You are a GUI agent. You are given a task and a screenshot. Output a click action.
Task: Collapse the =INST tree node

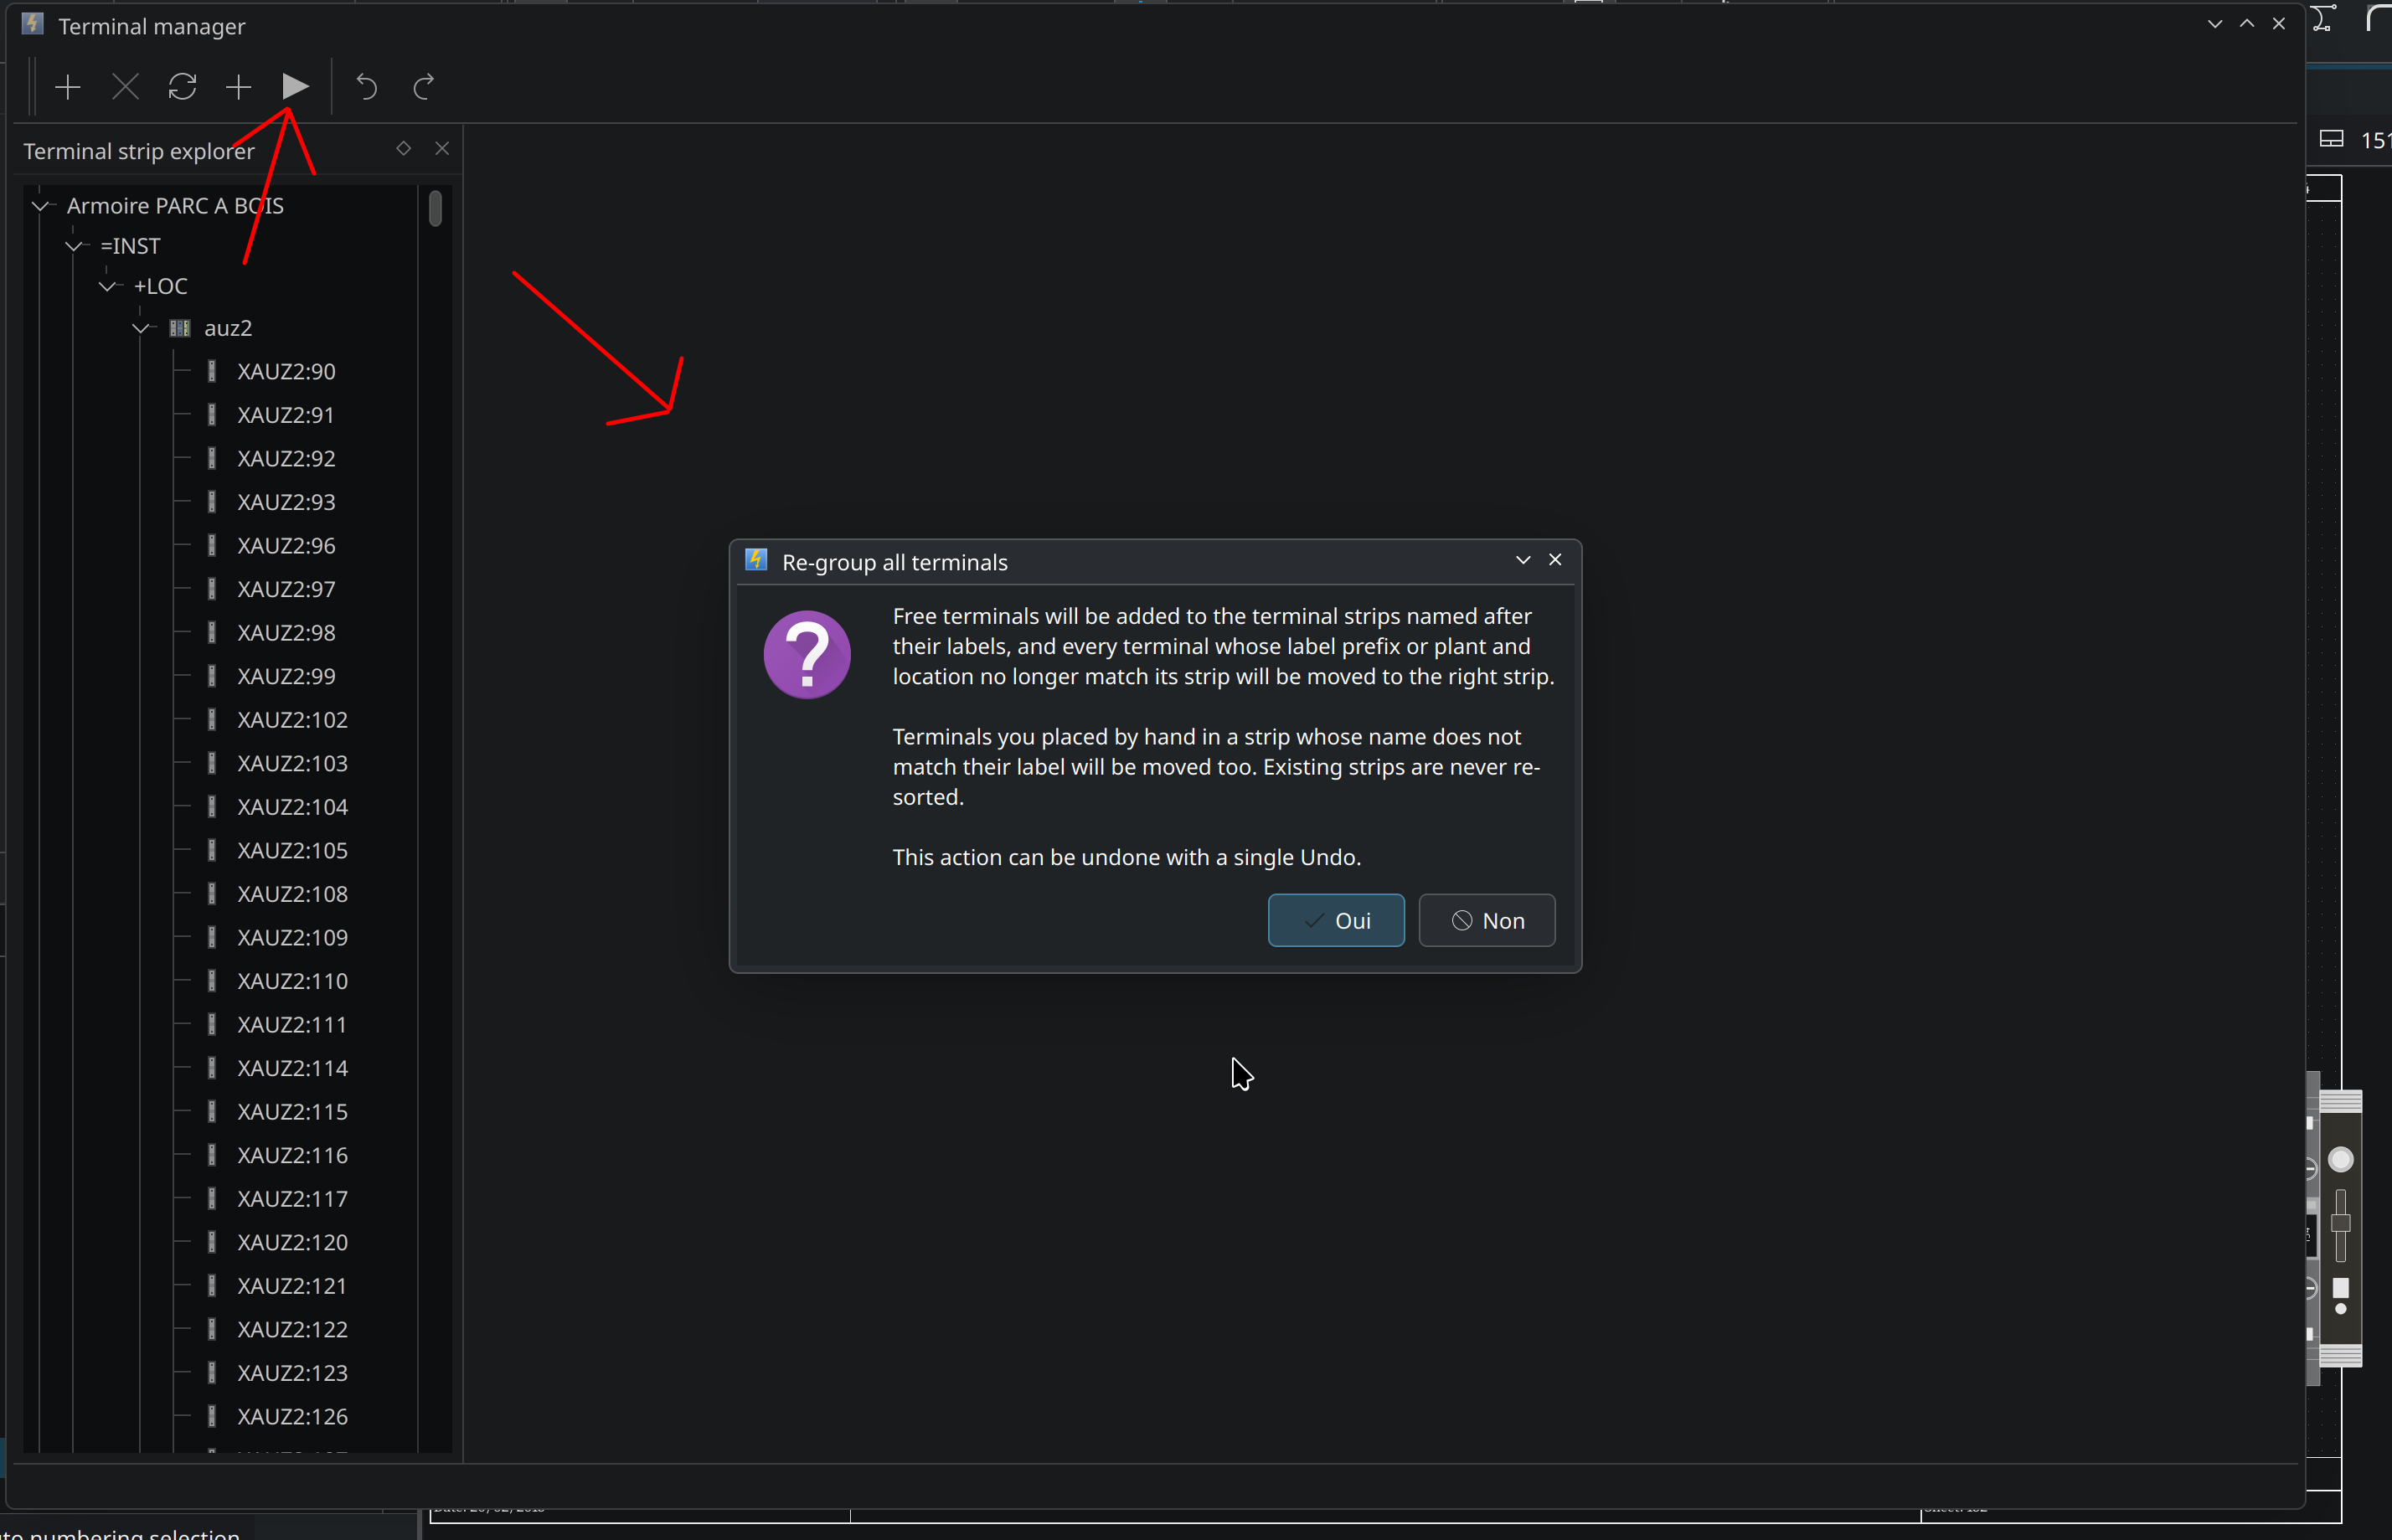[74, 246]
